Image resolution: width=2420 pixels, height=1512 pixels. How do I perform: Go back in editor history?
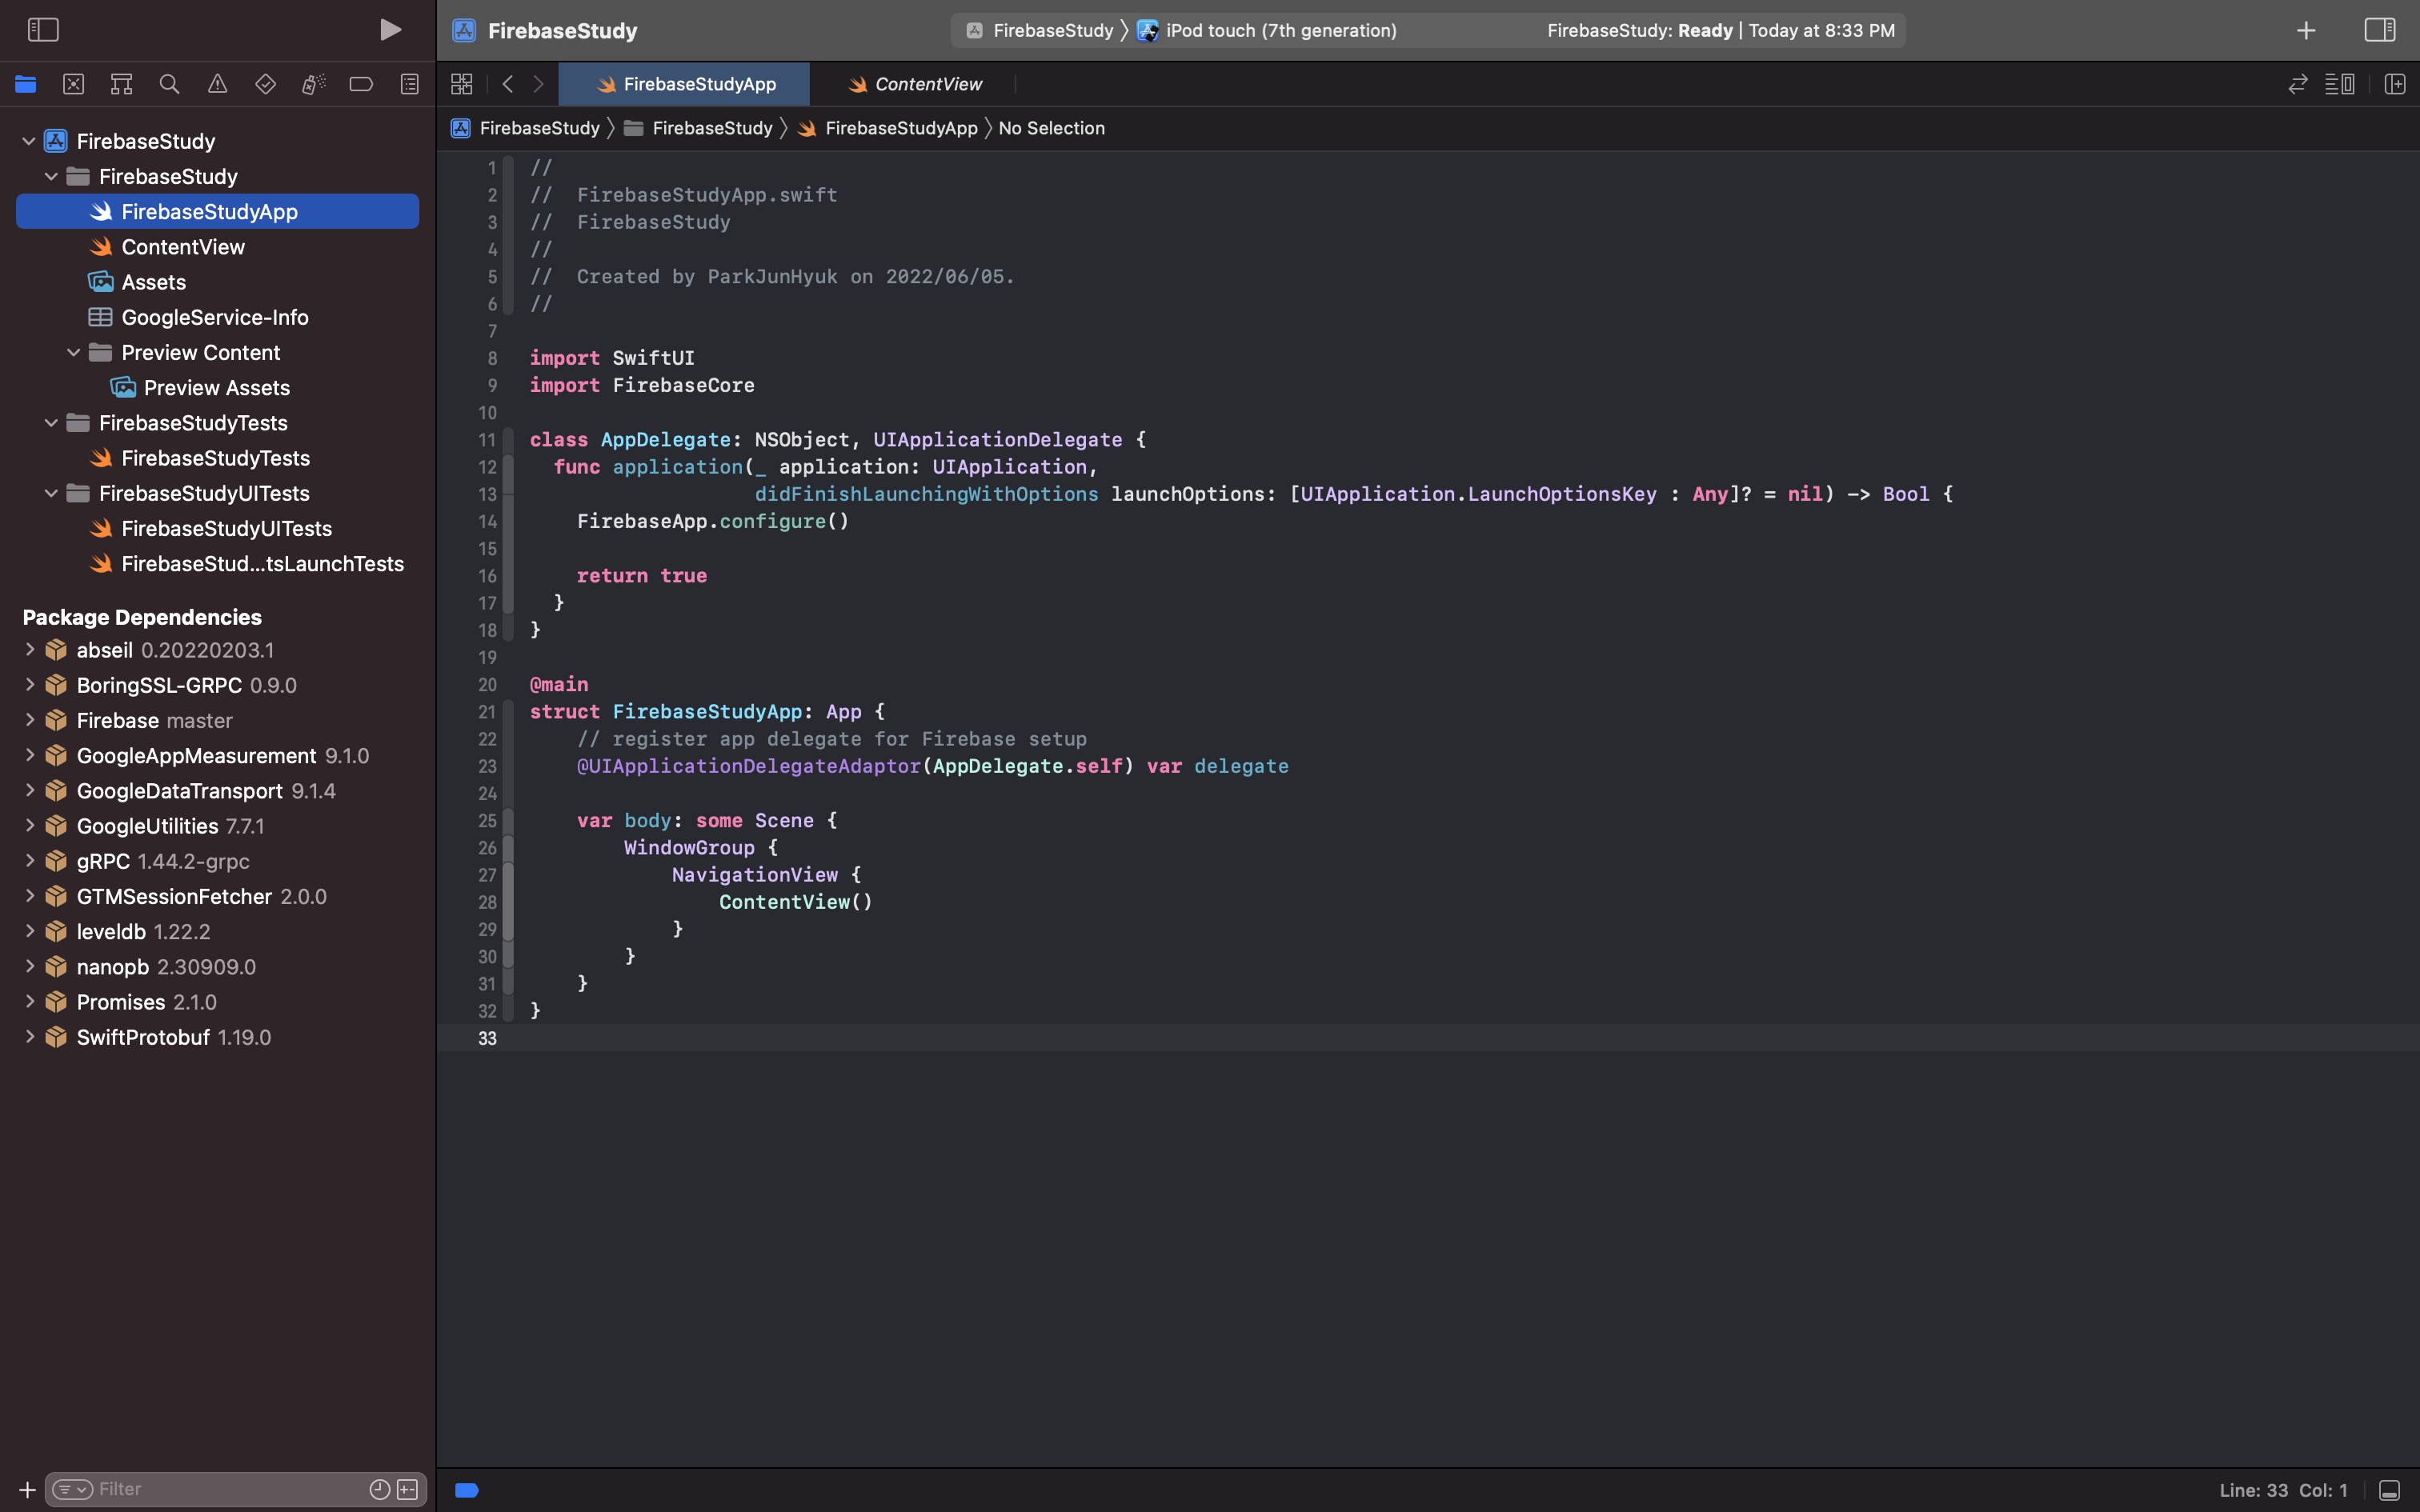508,84
